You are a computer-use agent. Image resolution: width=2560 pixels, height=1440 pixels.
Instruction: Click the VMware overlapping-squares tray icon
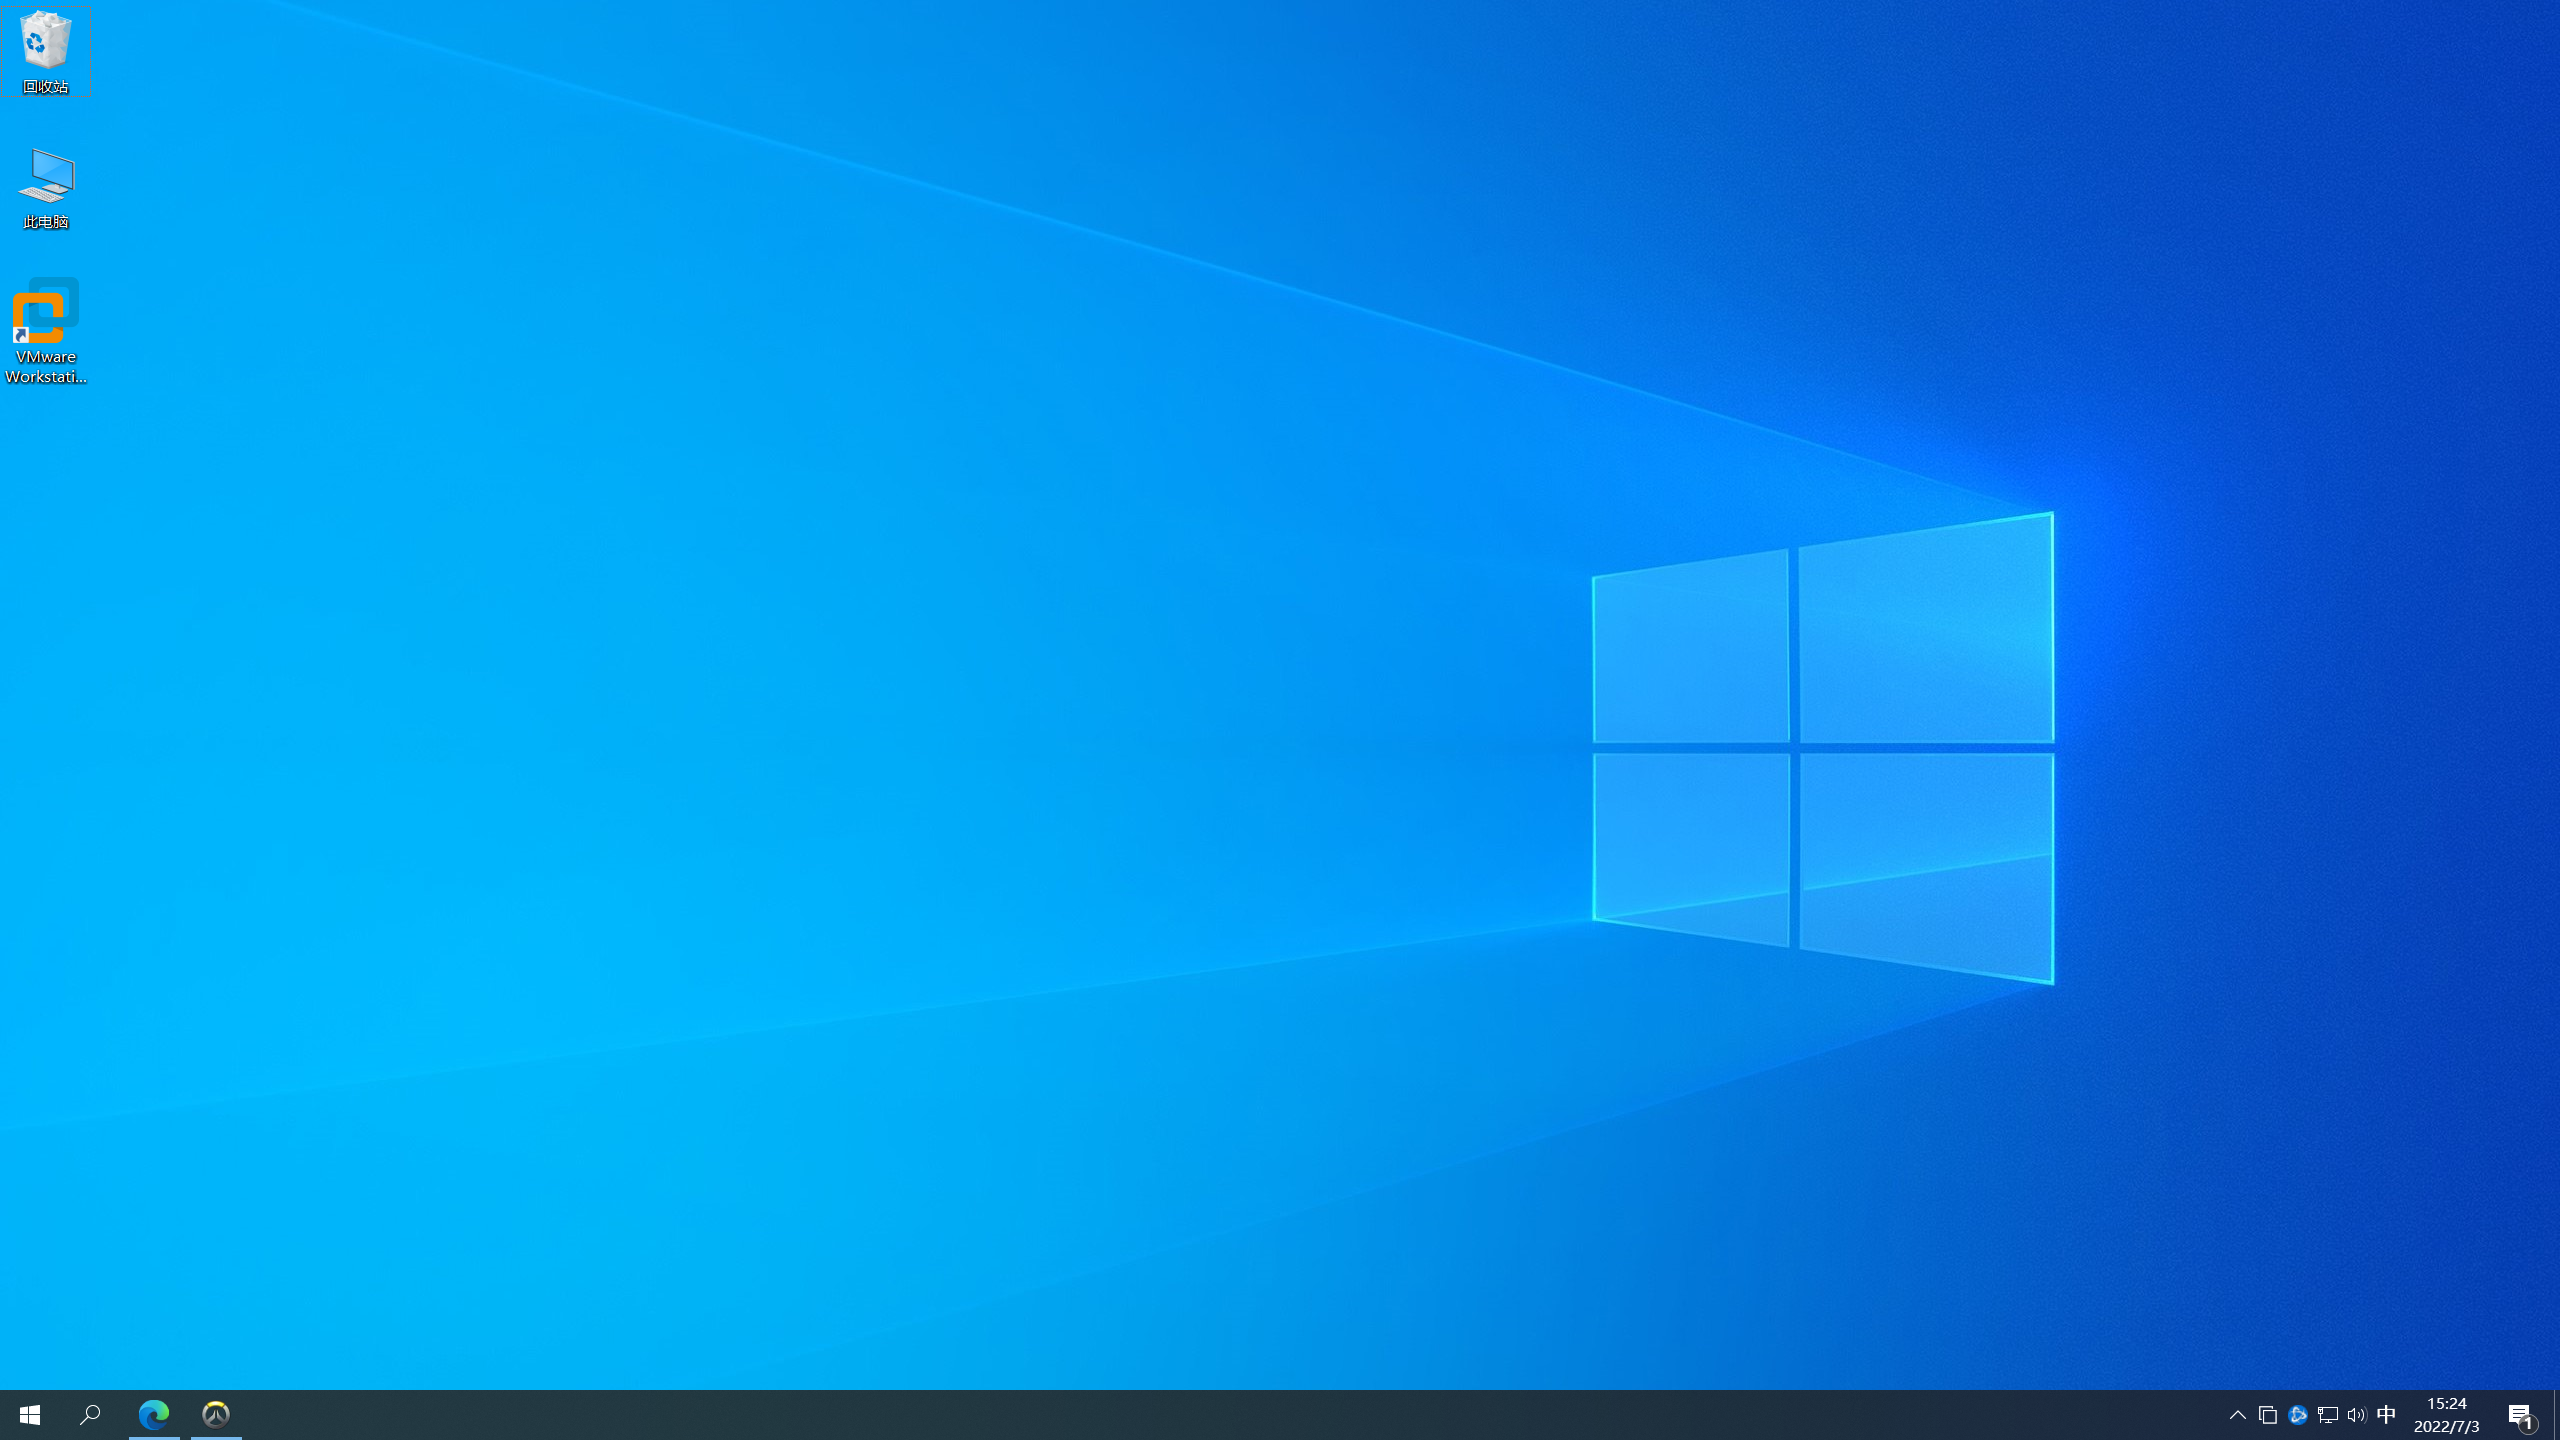2268,1415
